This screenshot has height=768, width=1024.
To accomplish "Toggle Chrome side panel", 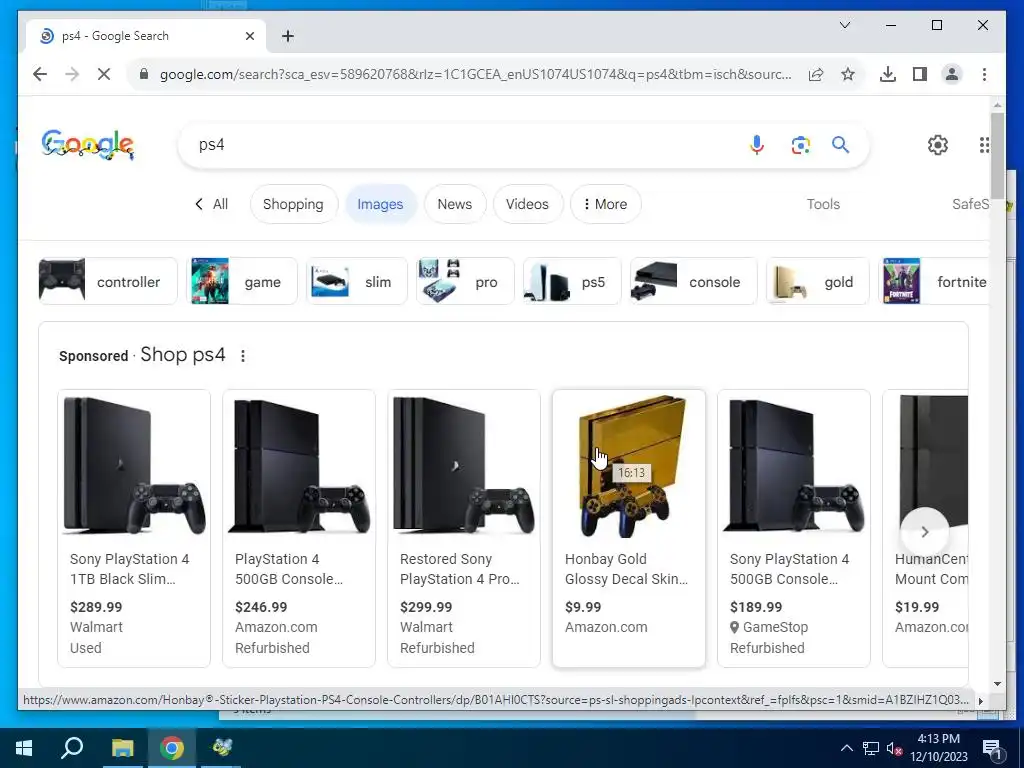I will (920, 74).
